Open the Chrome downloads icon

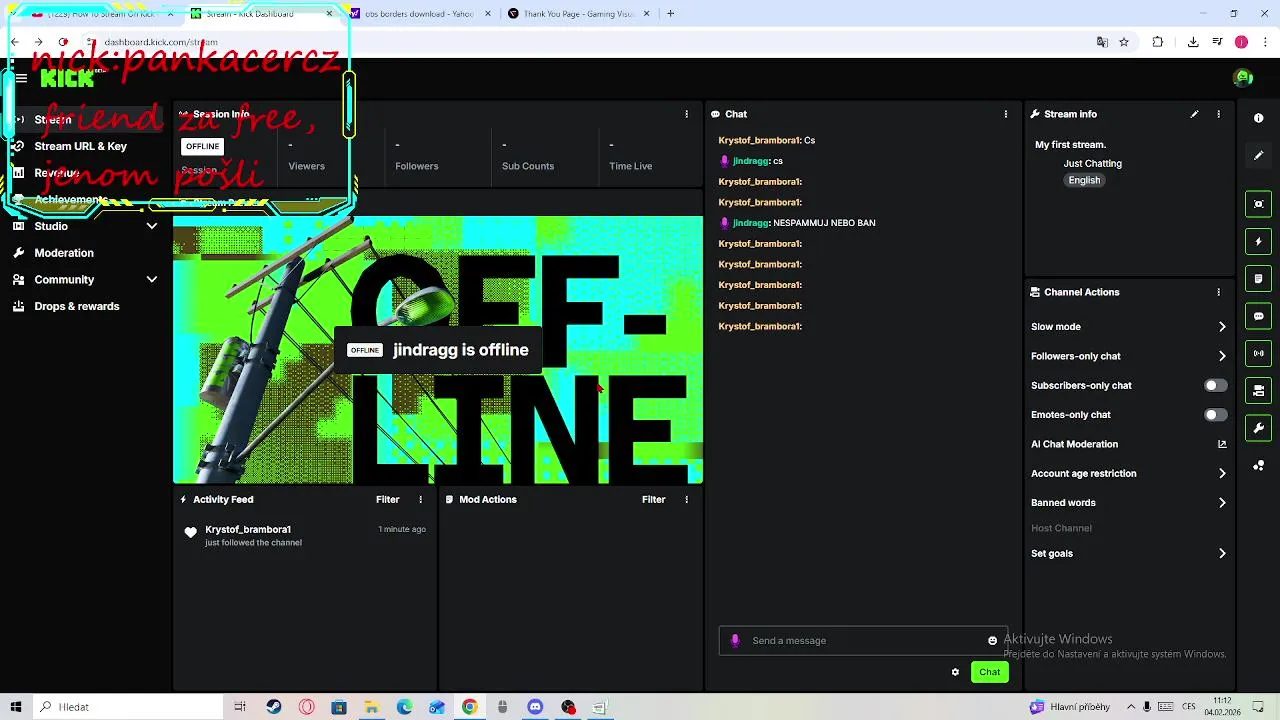tap(1193, 42)
